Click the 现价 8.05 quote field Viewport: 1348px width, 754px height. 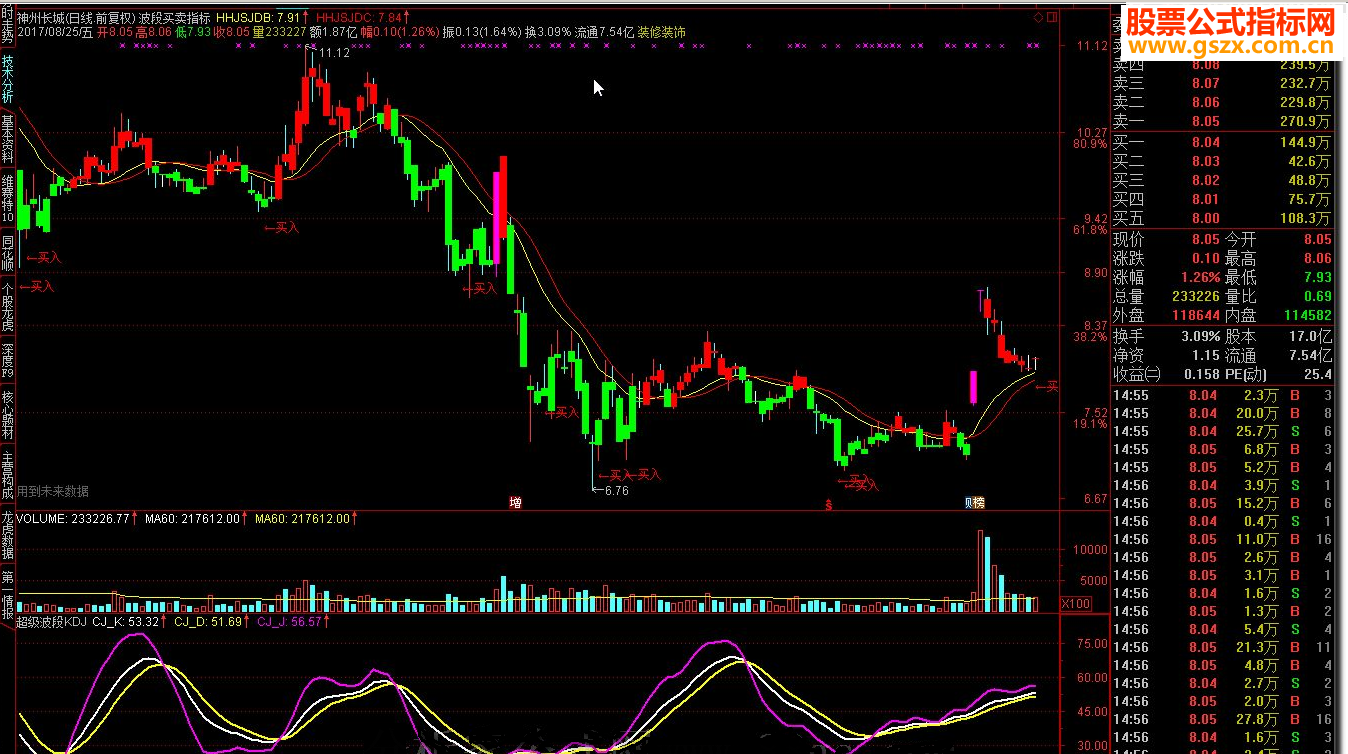(x=1167, y=240)
